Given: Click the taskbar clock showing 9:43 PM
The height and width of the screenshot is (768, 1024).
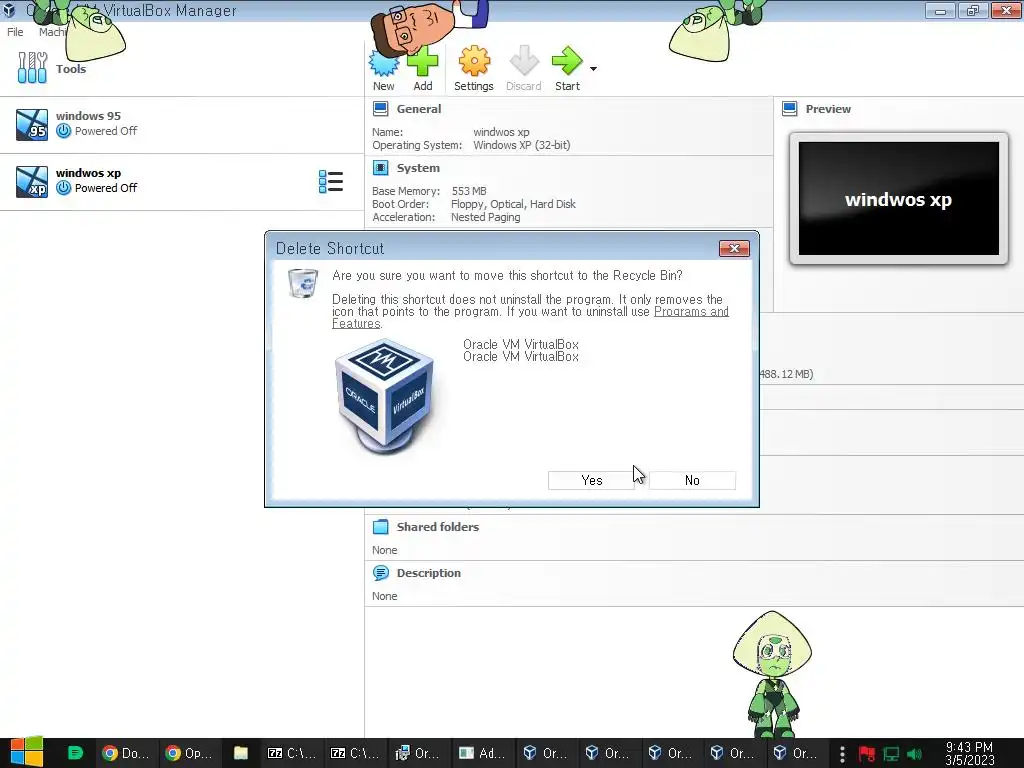Looking at the screenshot, I should [969, 753].
